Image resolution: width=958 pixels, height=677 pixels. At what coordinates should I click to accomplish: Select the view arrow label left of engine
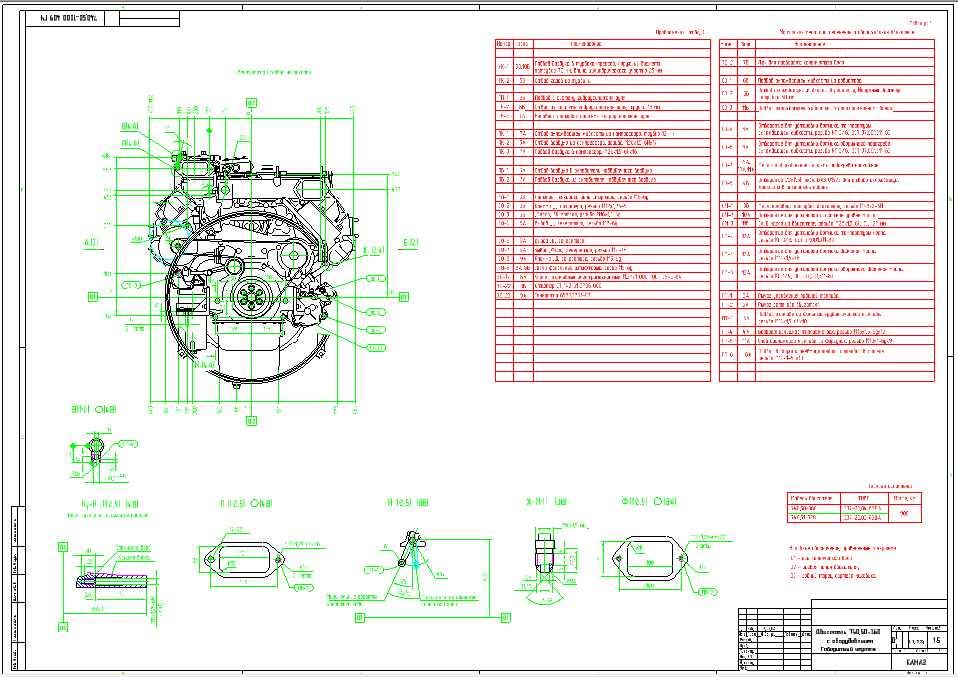91,243
